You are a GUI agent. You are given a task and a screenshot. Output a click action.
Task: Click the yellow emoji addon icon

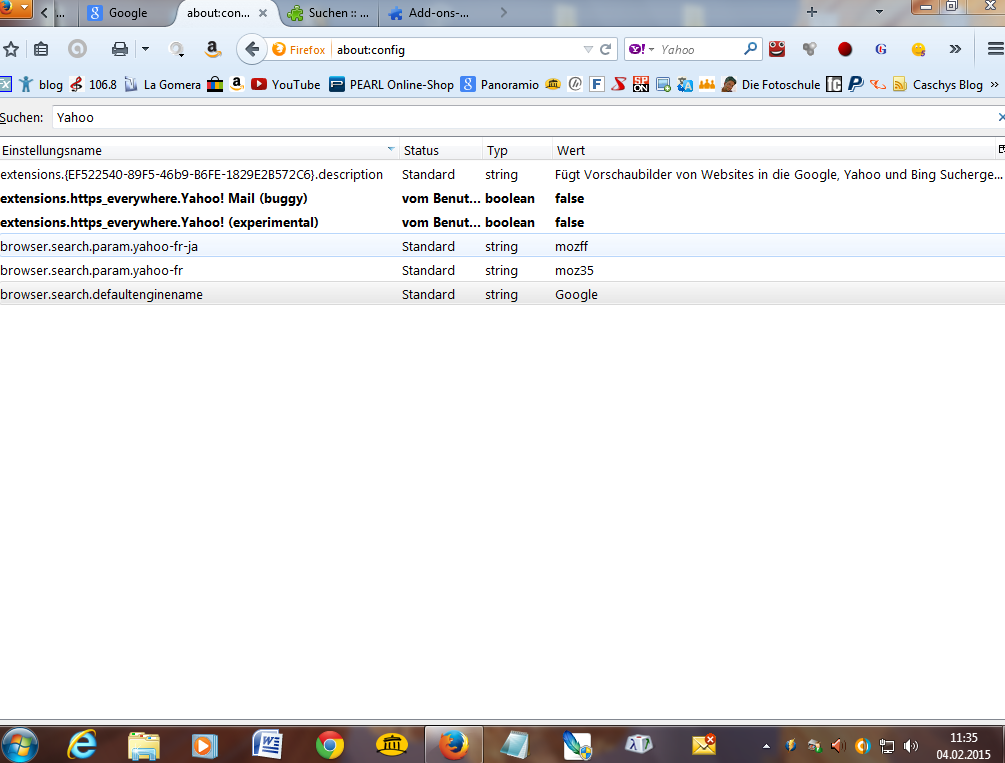coord(918,49)
